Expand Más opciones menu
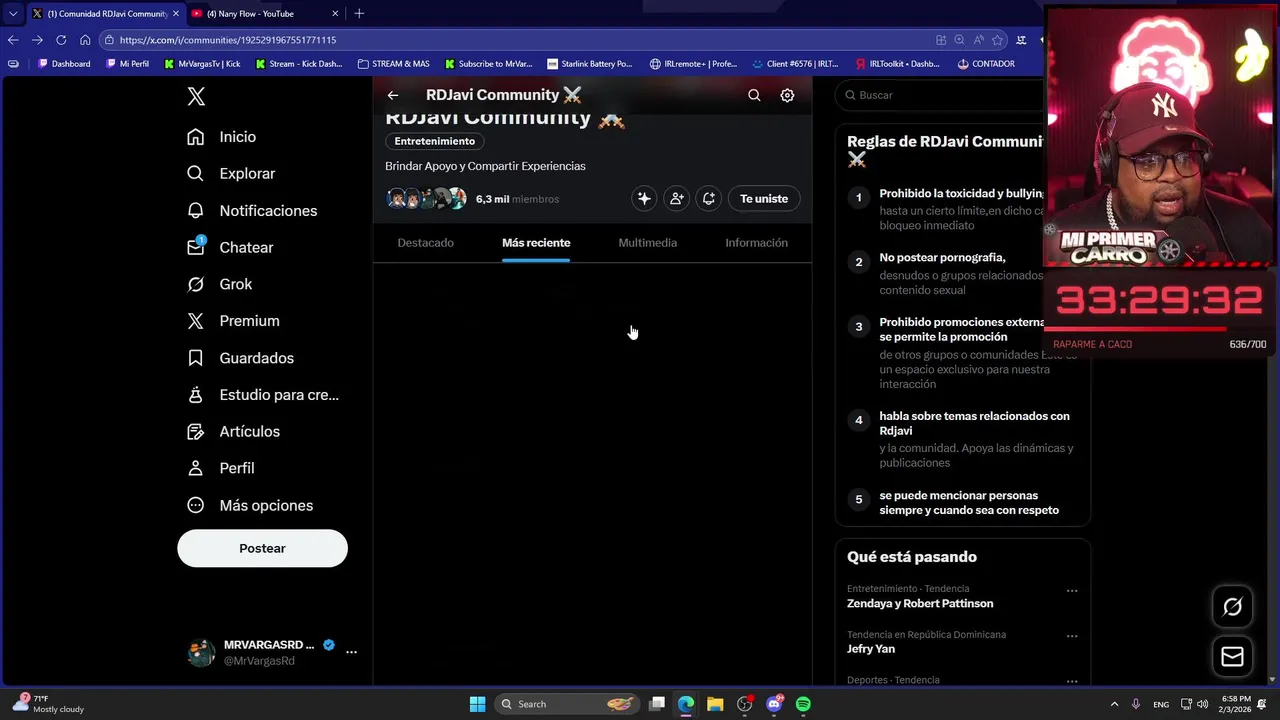This screenshot has height=720, width=1280. tap(250, 505)
